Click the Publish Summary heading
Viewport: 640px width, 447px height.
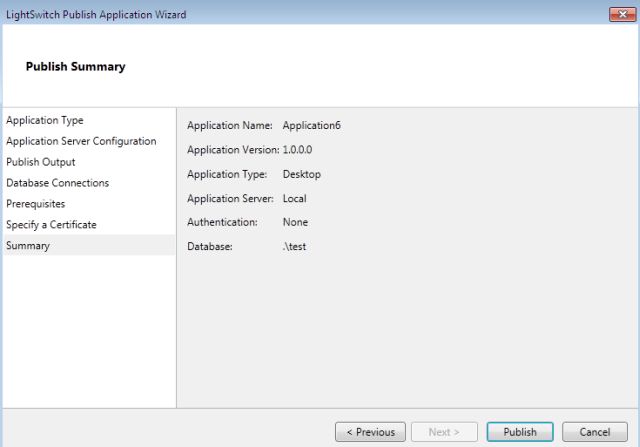coord(76,67)
